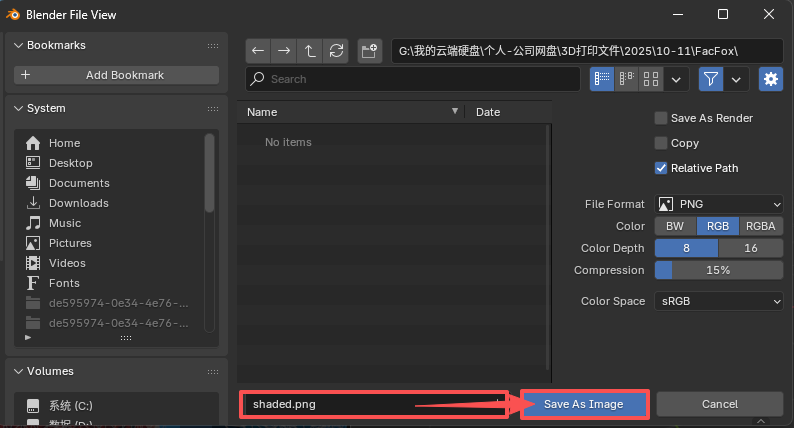
Task: Toggle the options gear button
Action: click(x=770, y=79)
